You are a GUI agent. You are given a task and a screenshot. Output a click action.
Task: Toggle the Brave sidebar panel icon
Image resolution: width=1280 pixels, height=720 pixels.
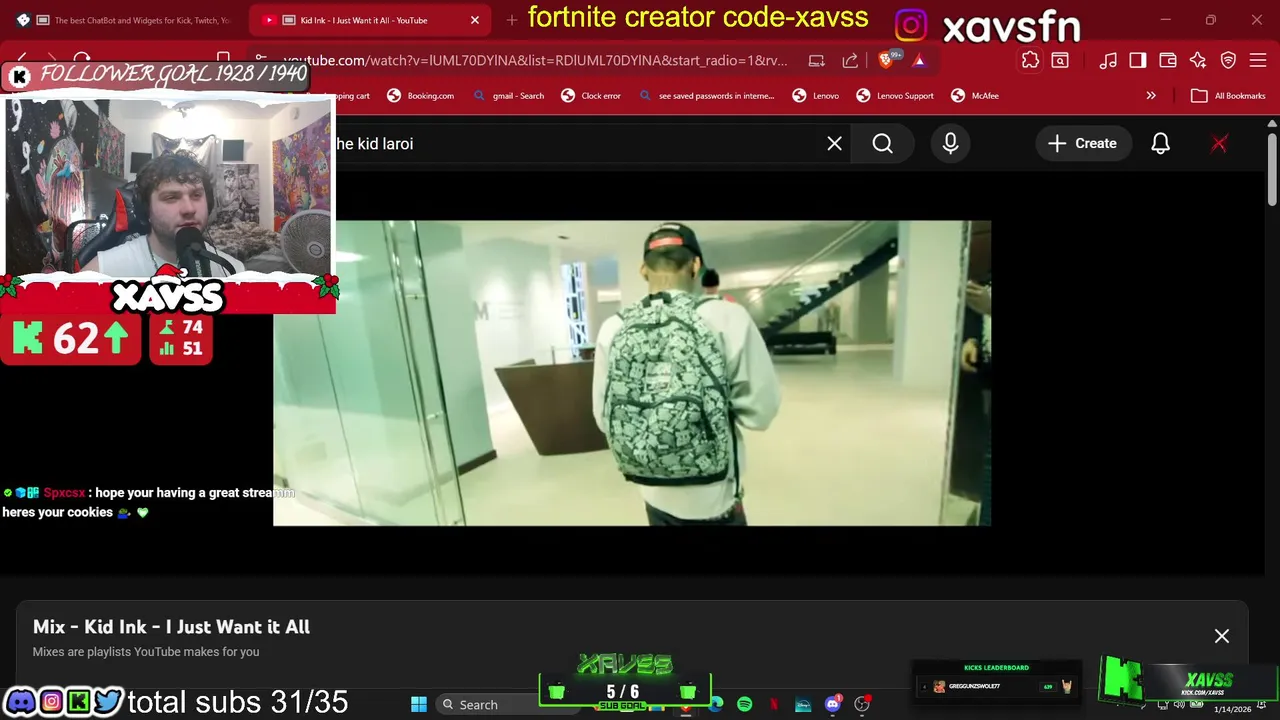coord(1138,61)
